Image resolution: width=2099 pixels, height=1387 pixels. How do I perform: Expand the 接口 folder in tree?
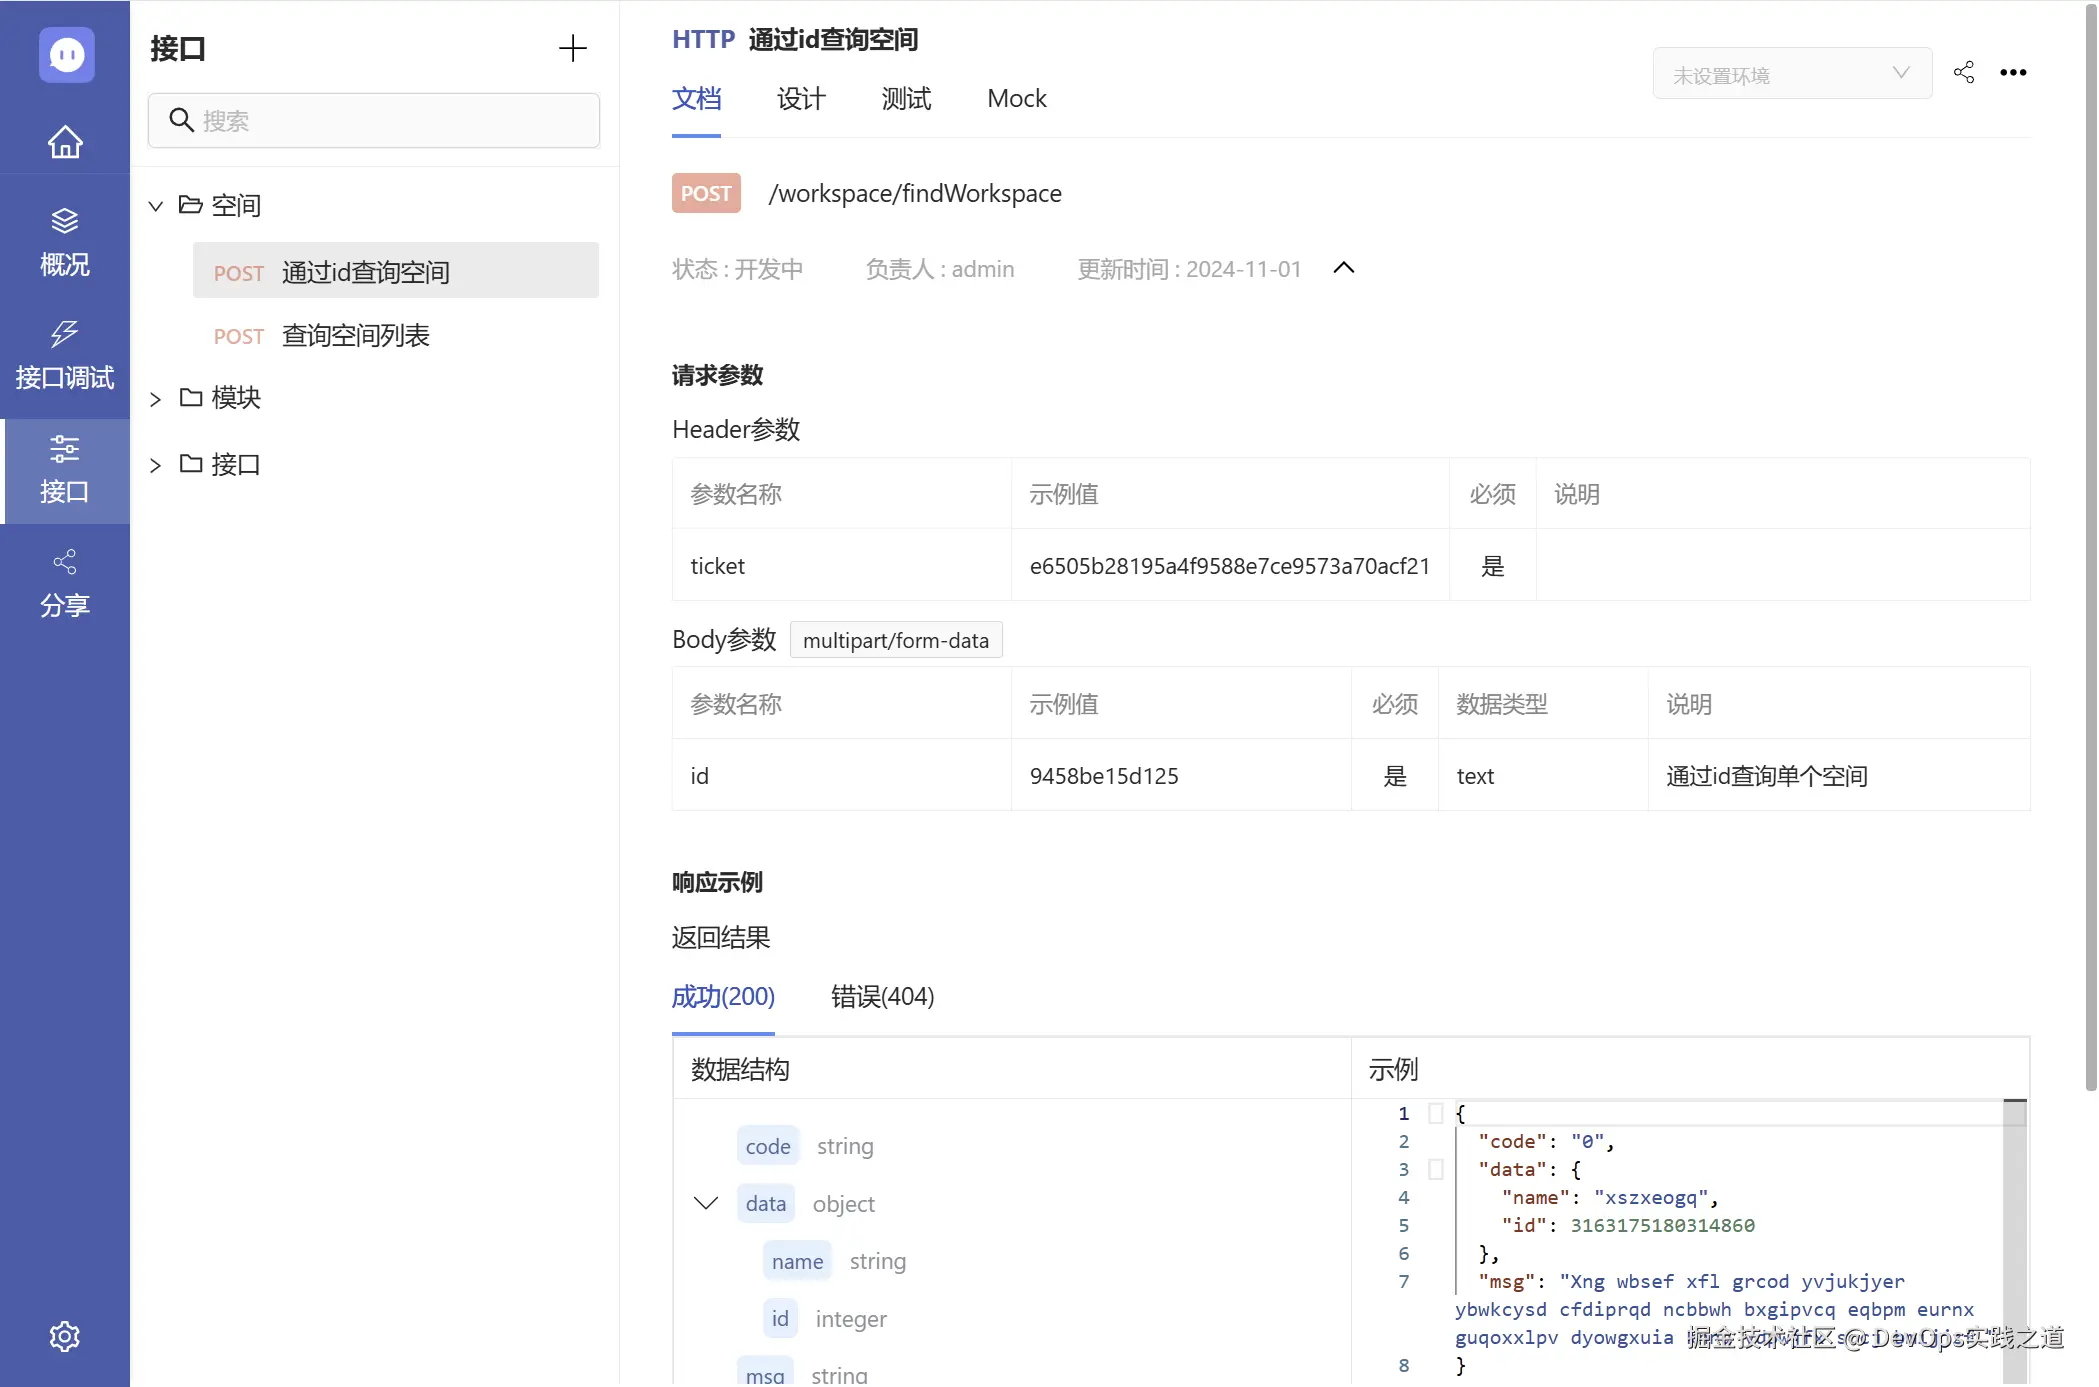coord(156,464)
